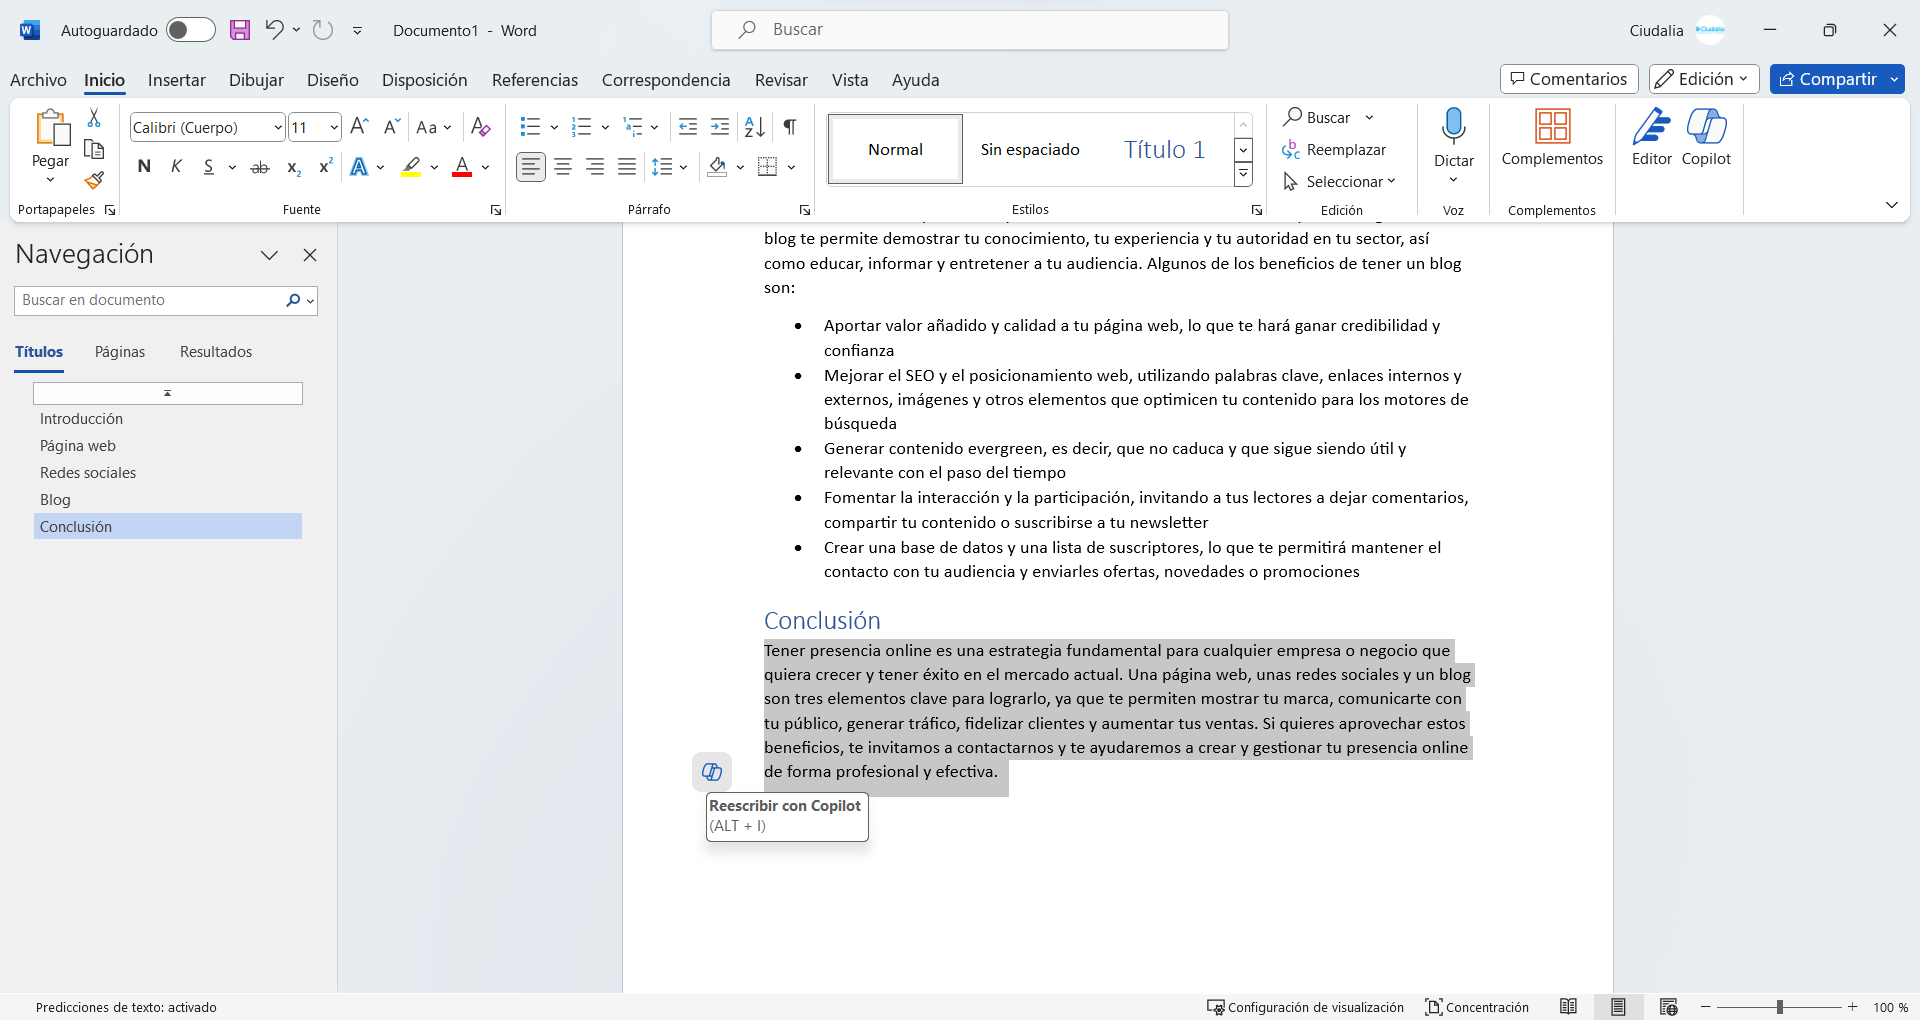Click the Reescribir con Copilot margin icon
The width and height of the screenshot is (1920, 1020).
(712, 771)
